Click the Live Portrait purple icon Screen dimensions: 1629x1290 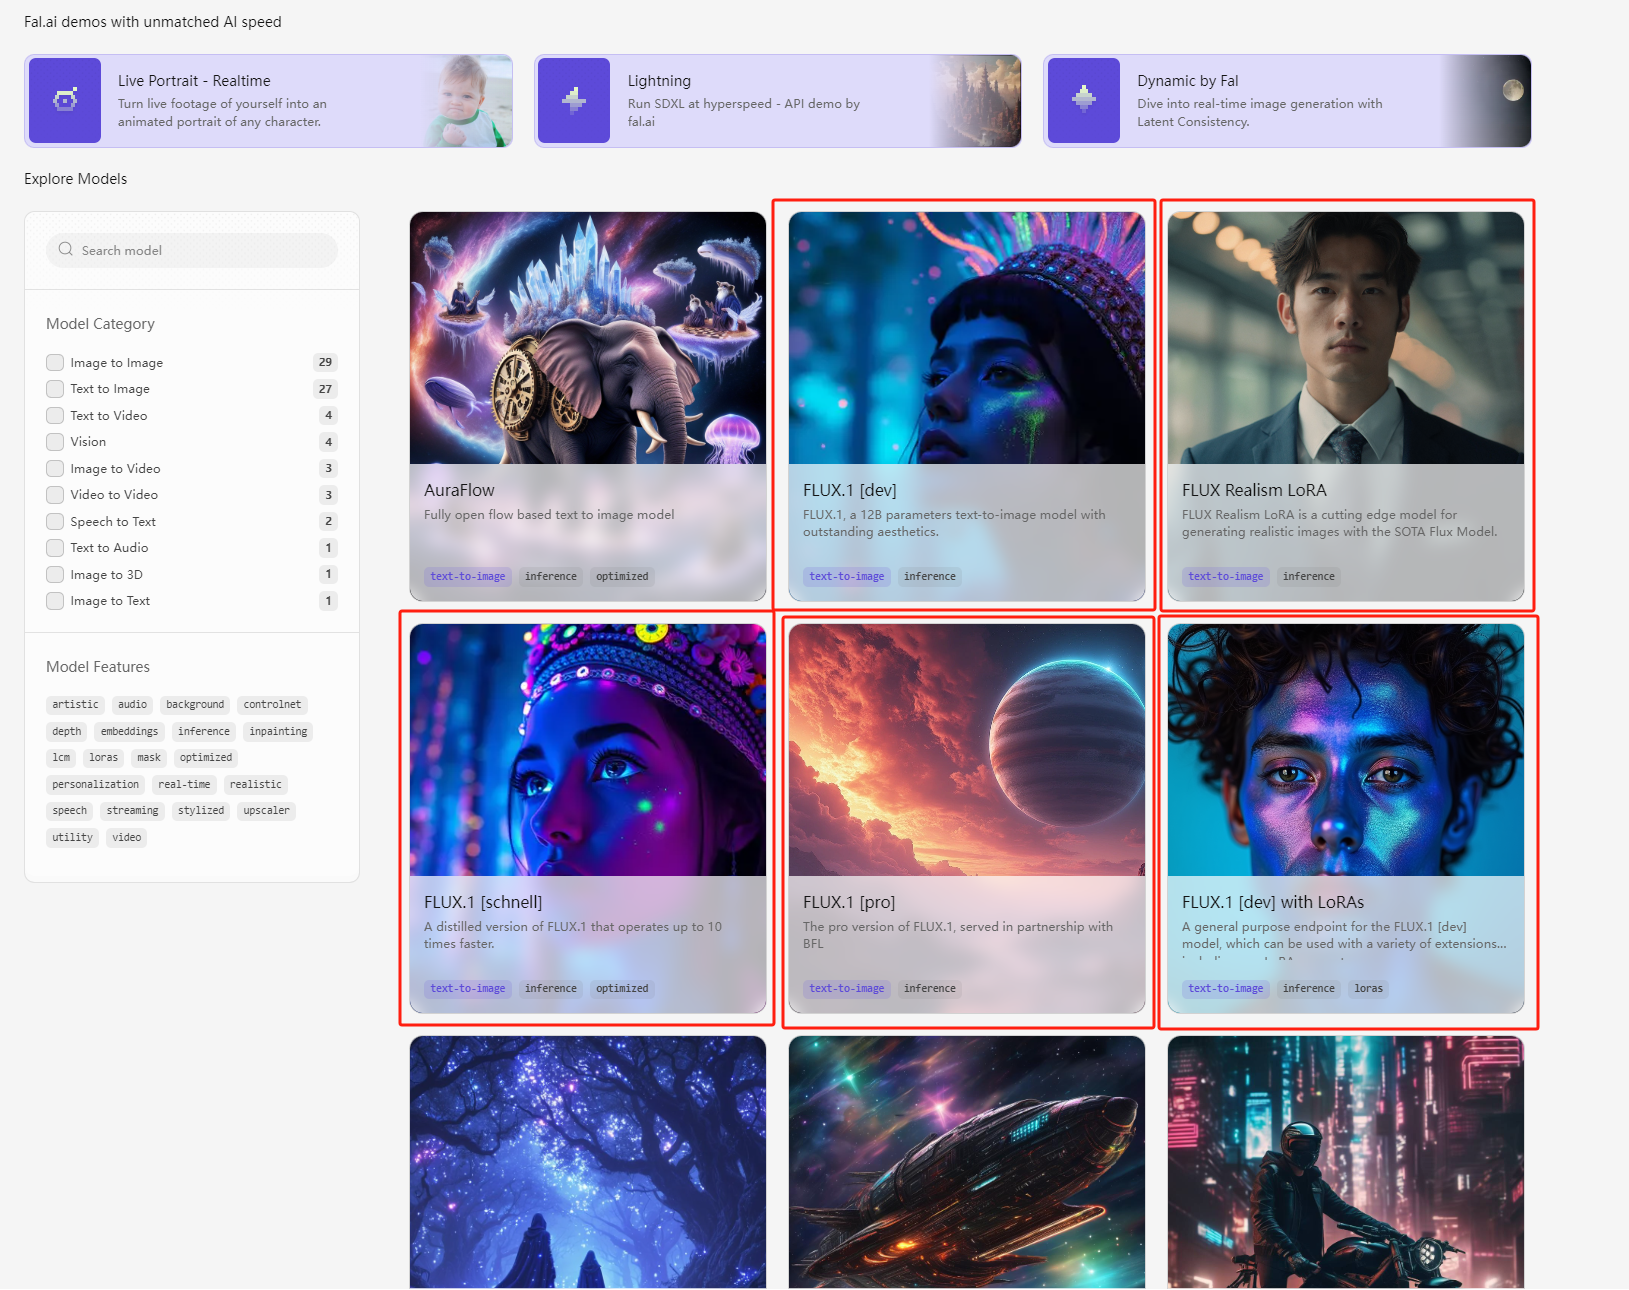(x=65, y=100)
